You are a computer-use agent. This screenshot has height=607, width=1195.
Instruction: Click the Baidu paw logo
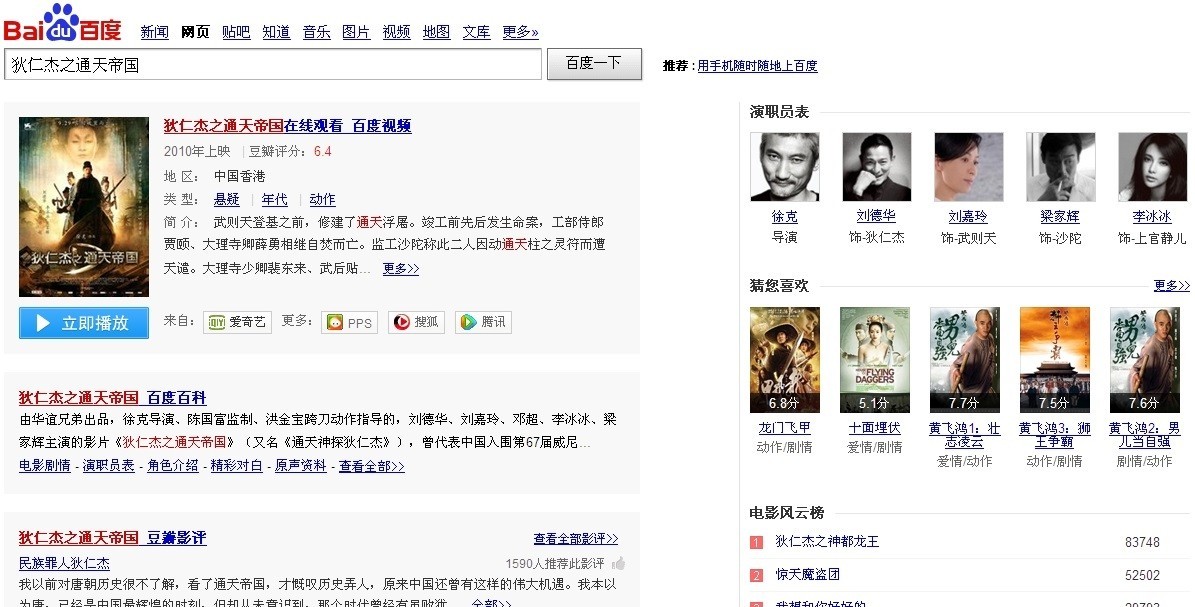[62, 23]
